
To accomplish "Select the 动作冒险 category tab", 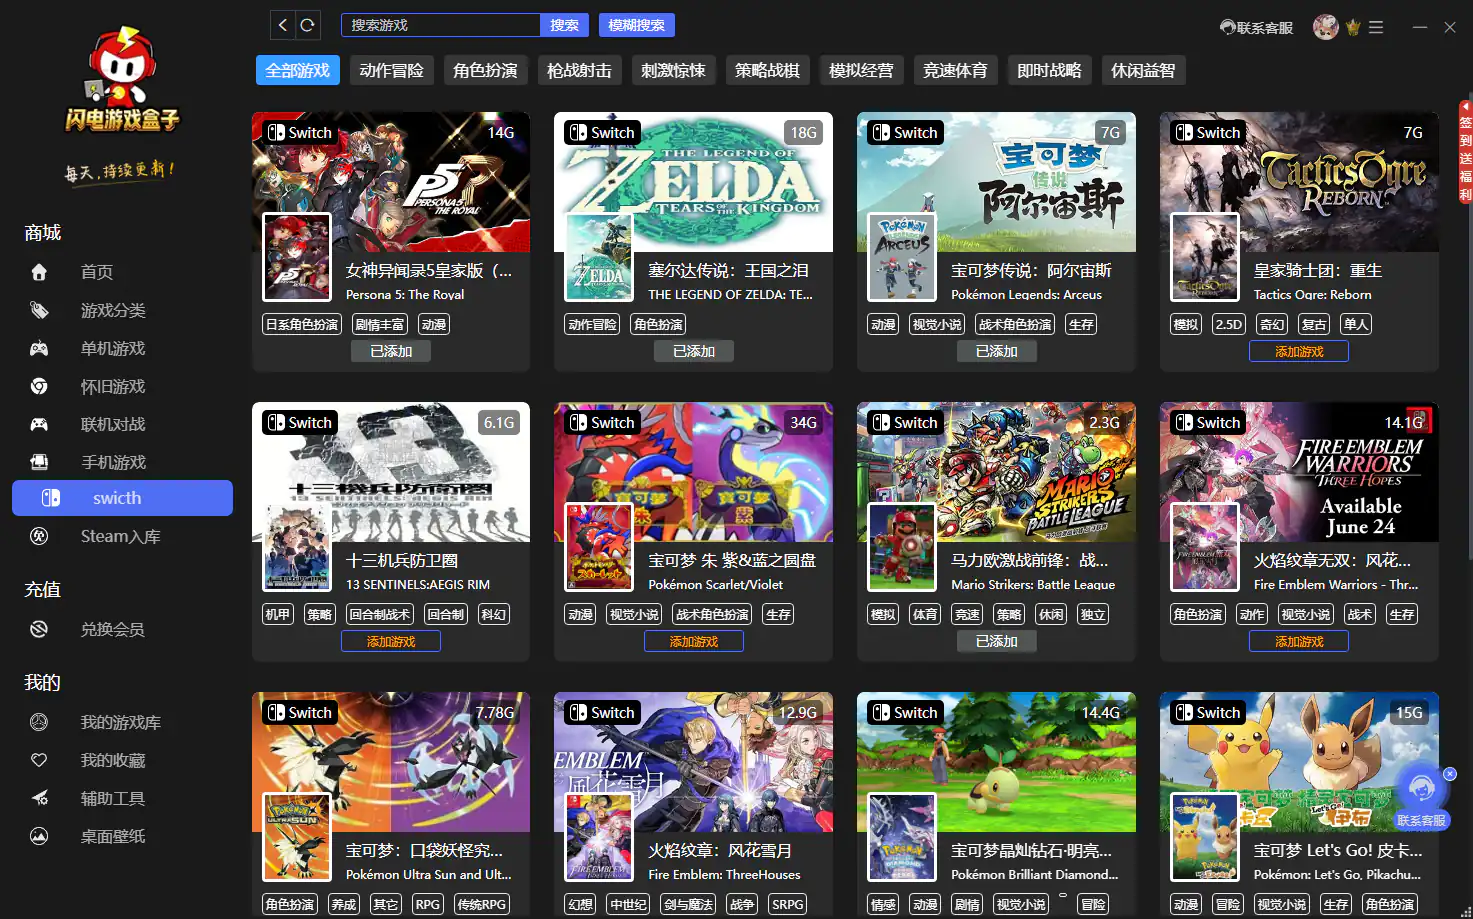I will pyautogui.click(x=392, y=70).
